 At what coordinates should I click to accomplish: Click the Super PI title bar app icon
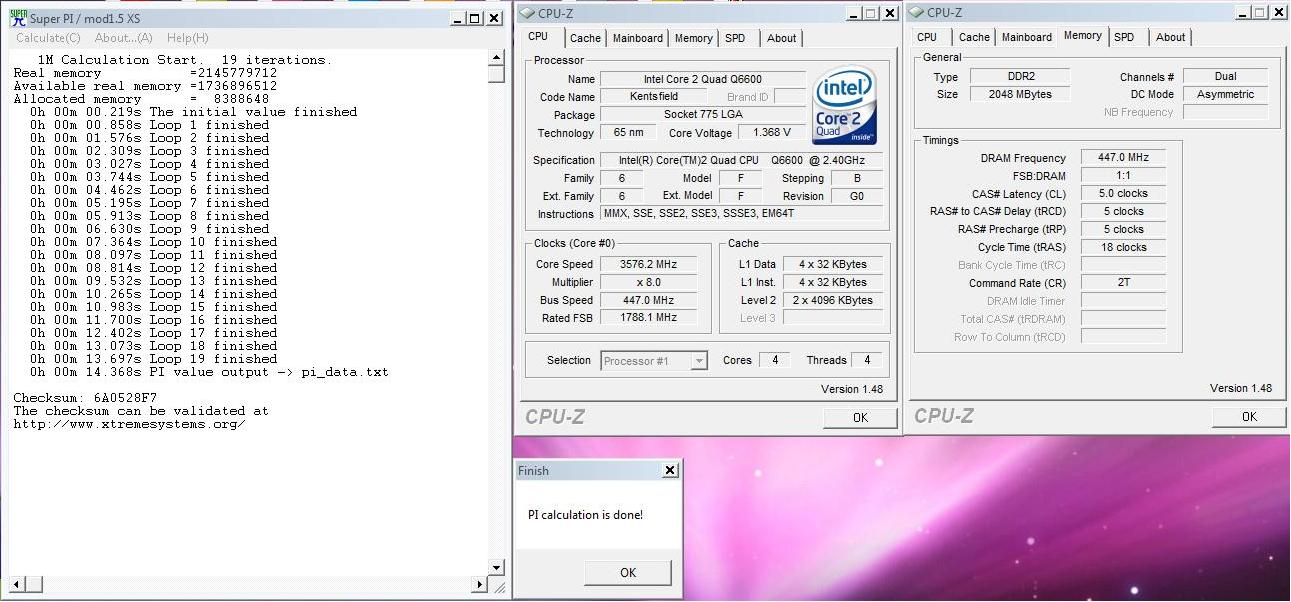click(18, 17)
